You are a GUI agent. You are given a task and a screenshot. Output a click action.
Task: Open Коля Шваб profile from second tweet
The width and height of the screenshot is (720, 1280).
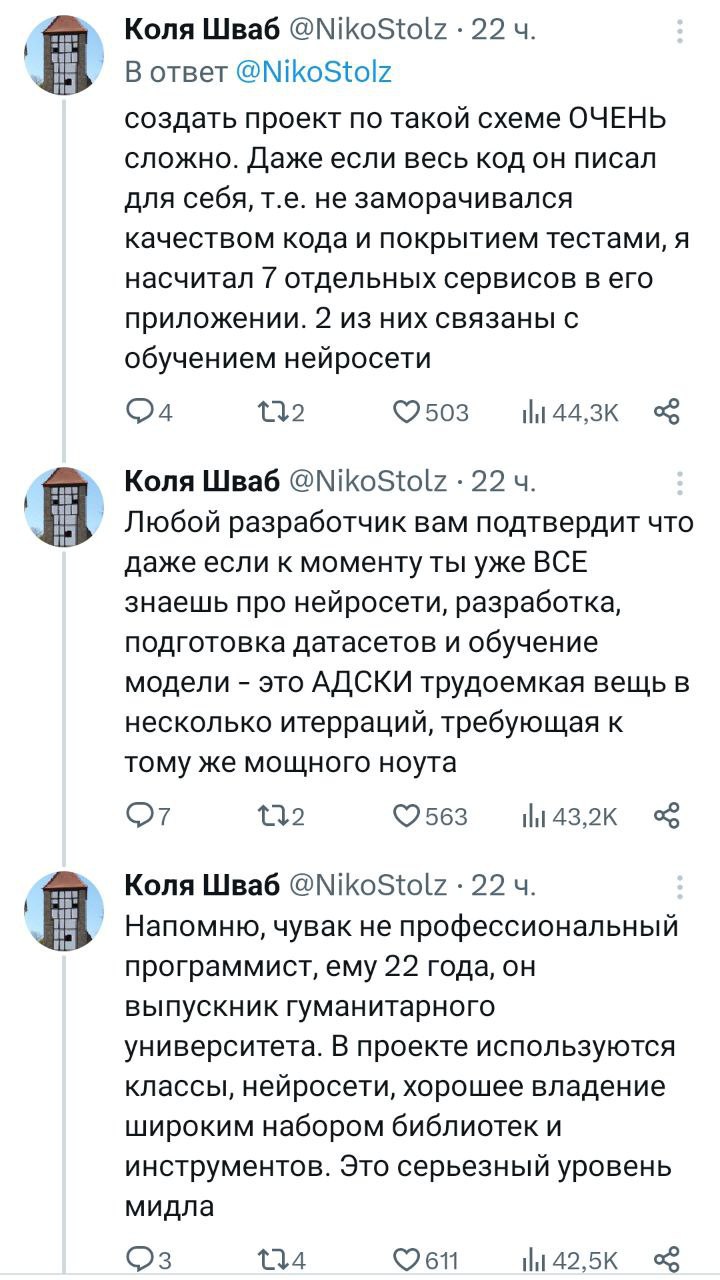click(x=201, y=482)
